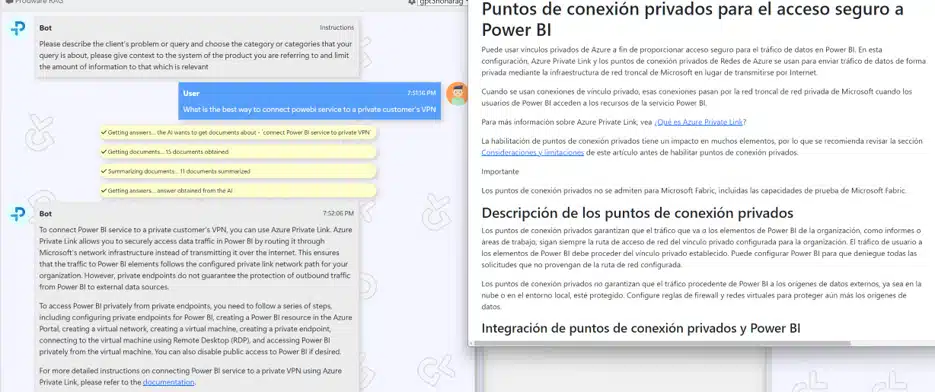The image size is (935, 392).
Task: Click the blue User question message
Action: click(310, 101)
